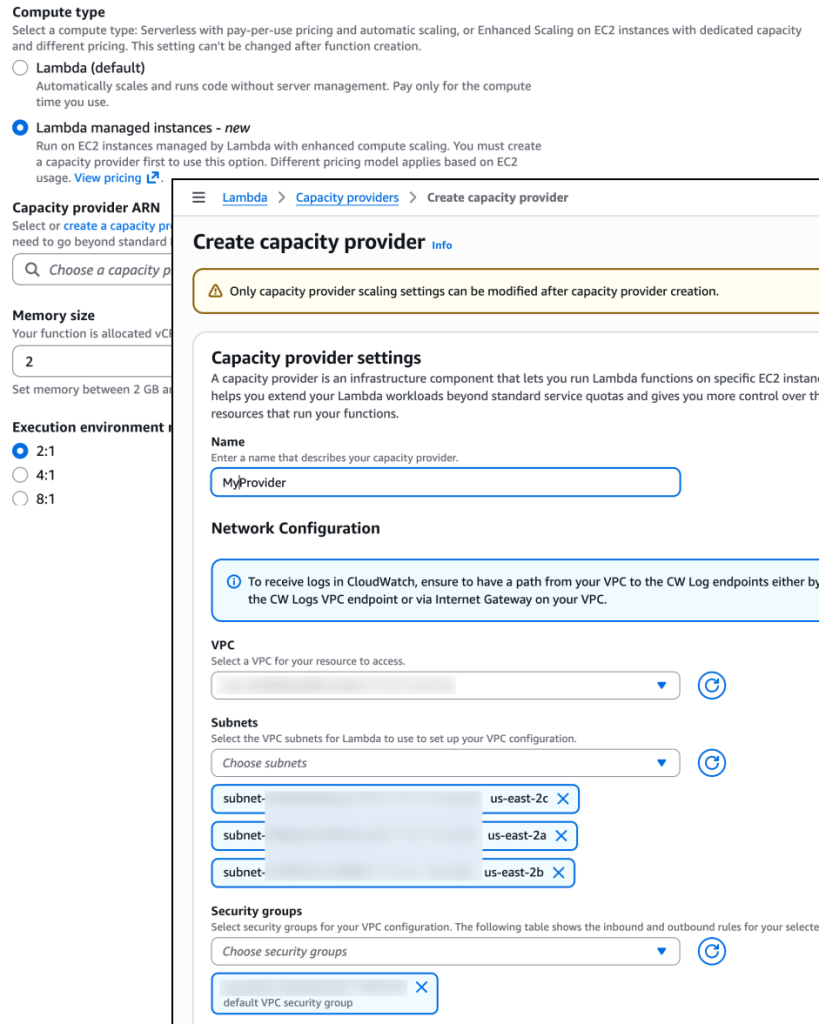The height and width of the screenshot is (1024, 819).
Task: Refresh the VPC list
Action: pos(711,685)
